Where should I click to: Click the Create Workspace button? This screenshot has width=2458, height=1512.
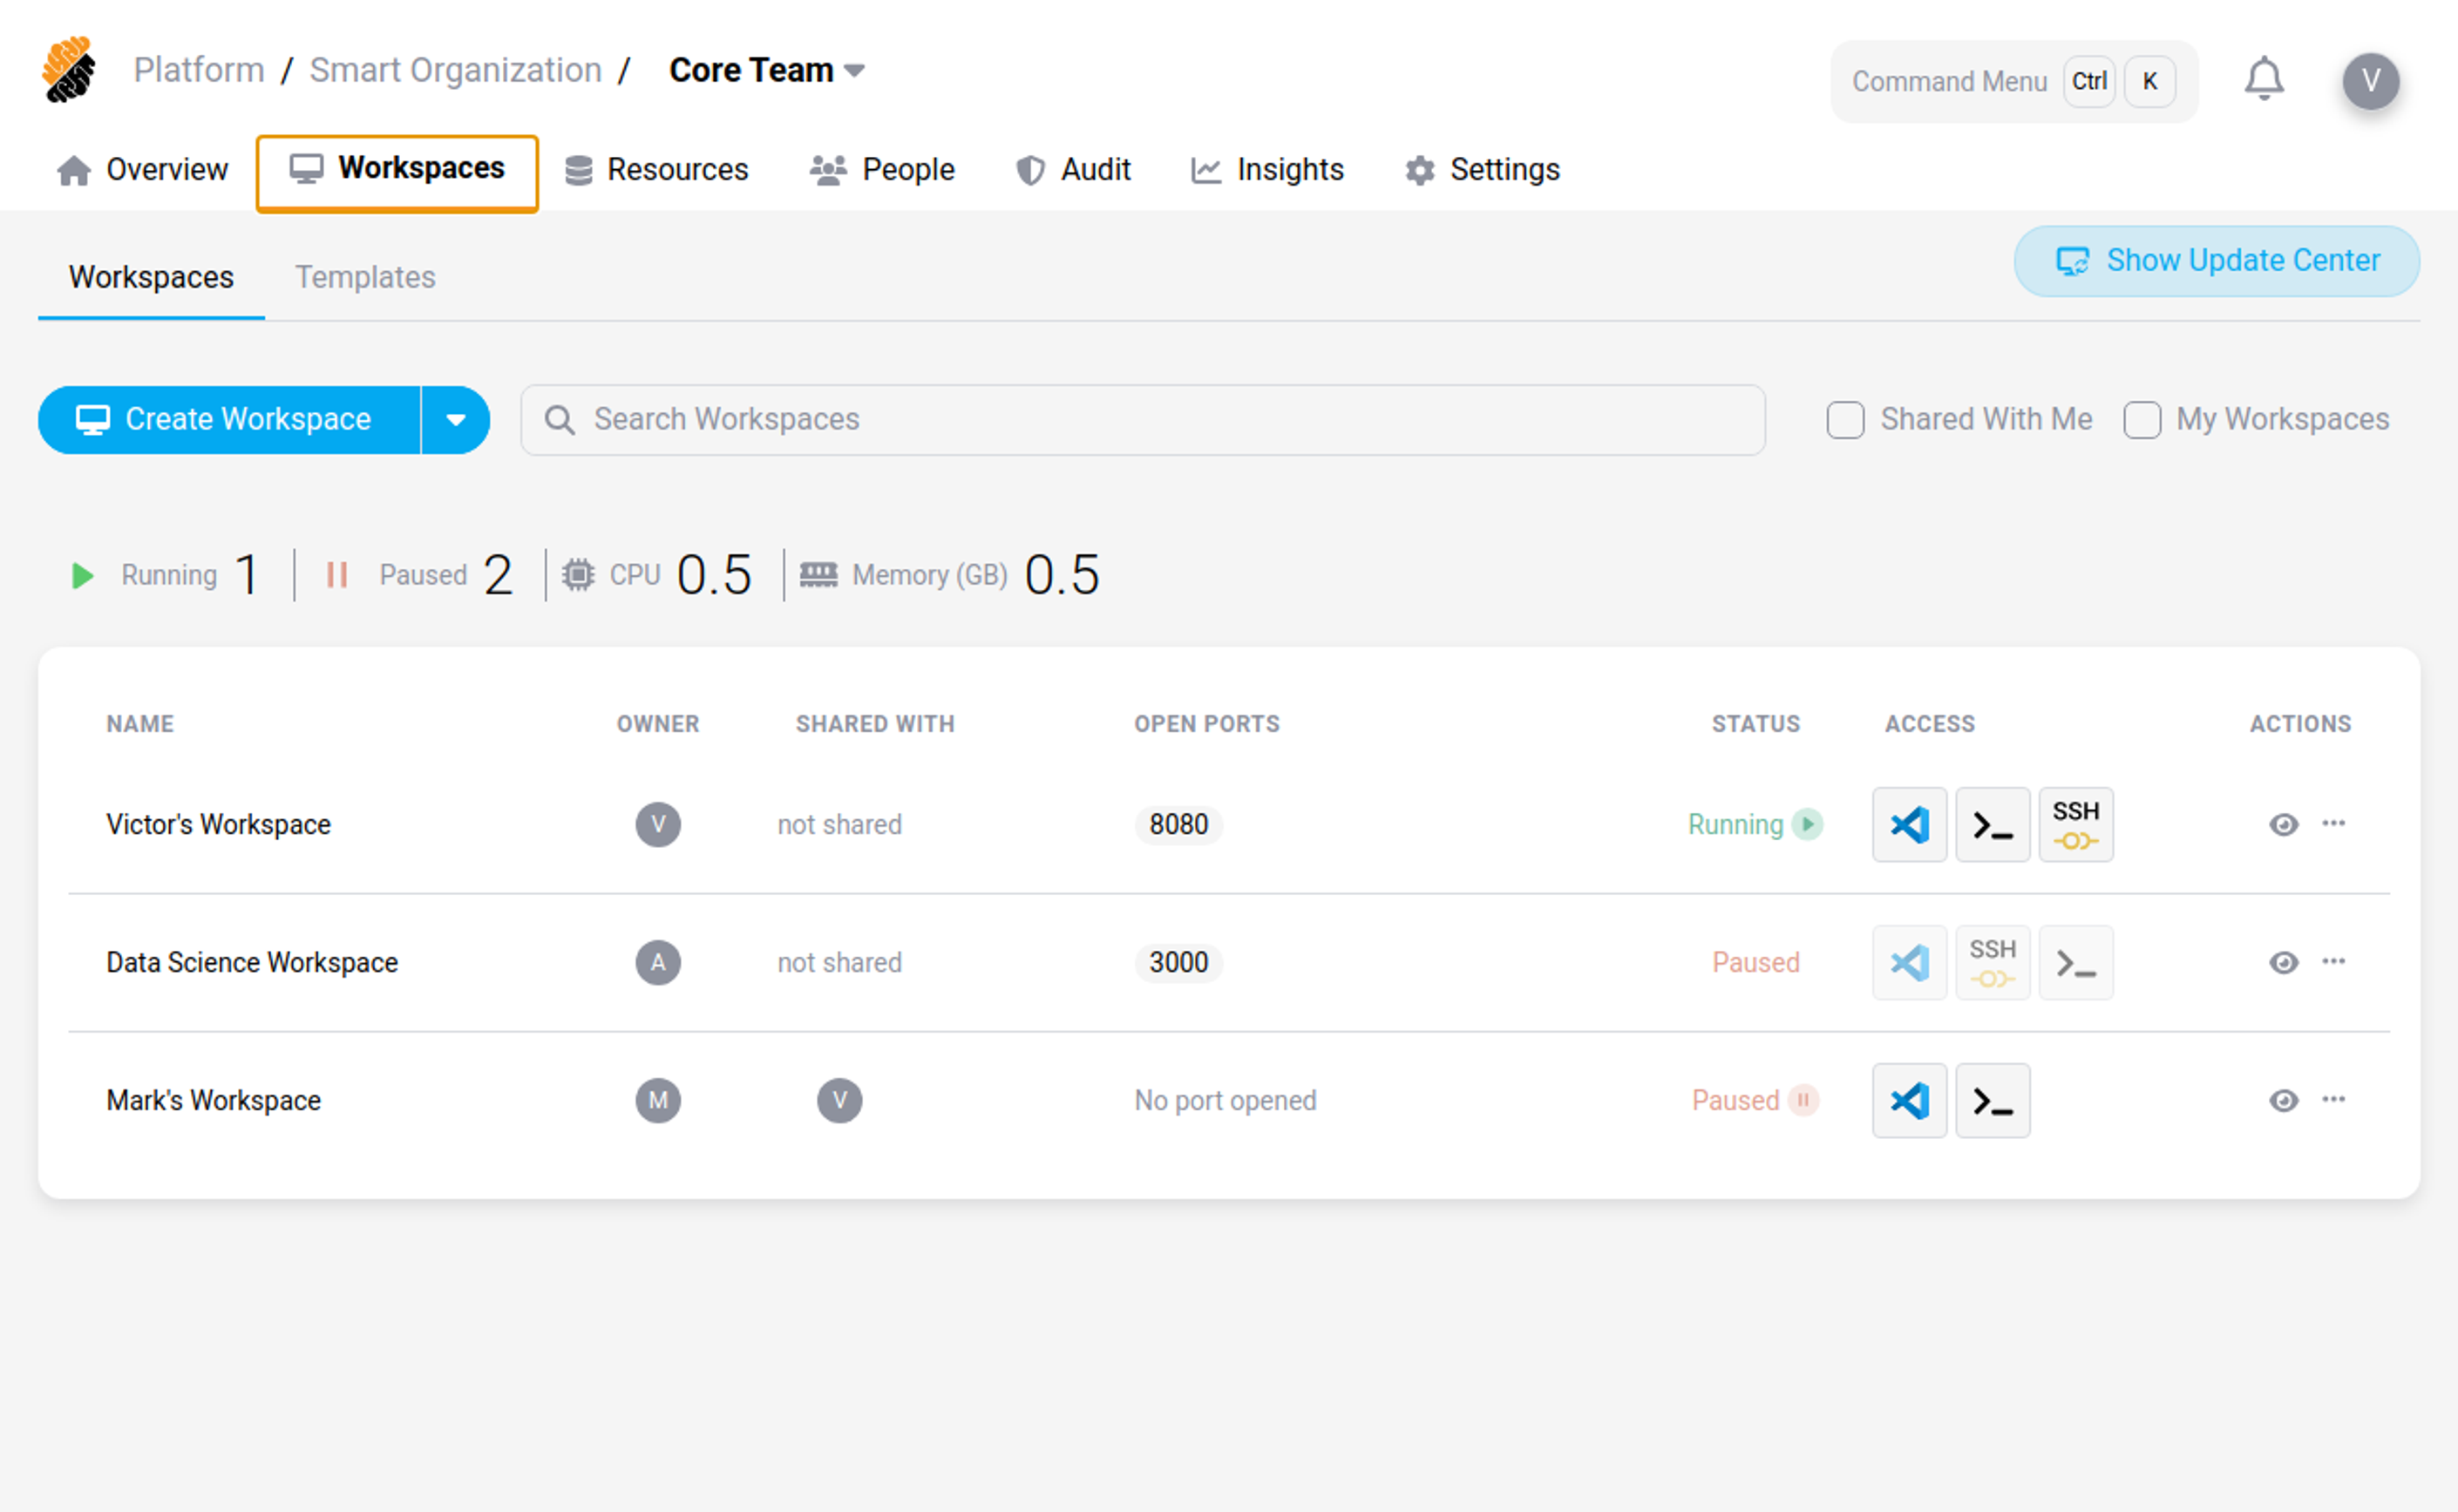(228, 420)
